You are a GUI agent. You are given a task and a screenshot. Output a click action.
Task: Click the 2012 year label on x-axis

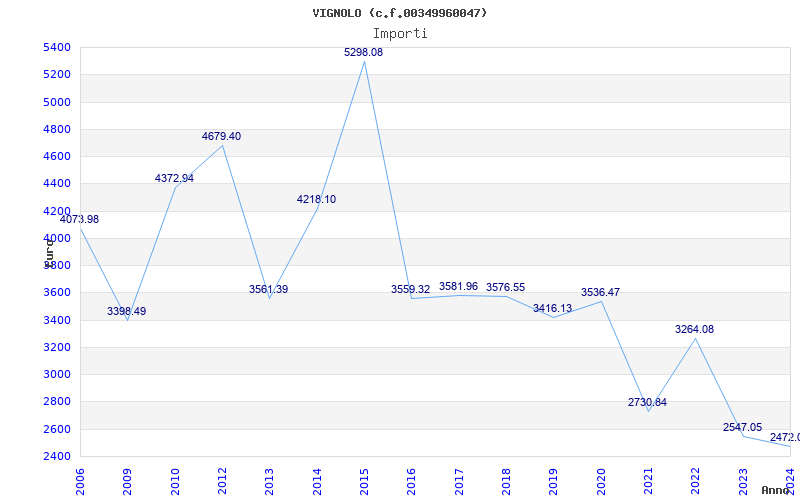pos(222,482)
